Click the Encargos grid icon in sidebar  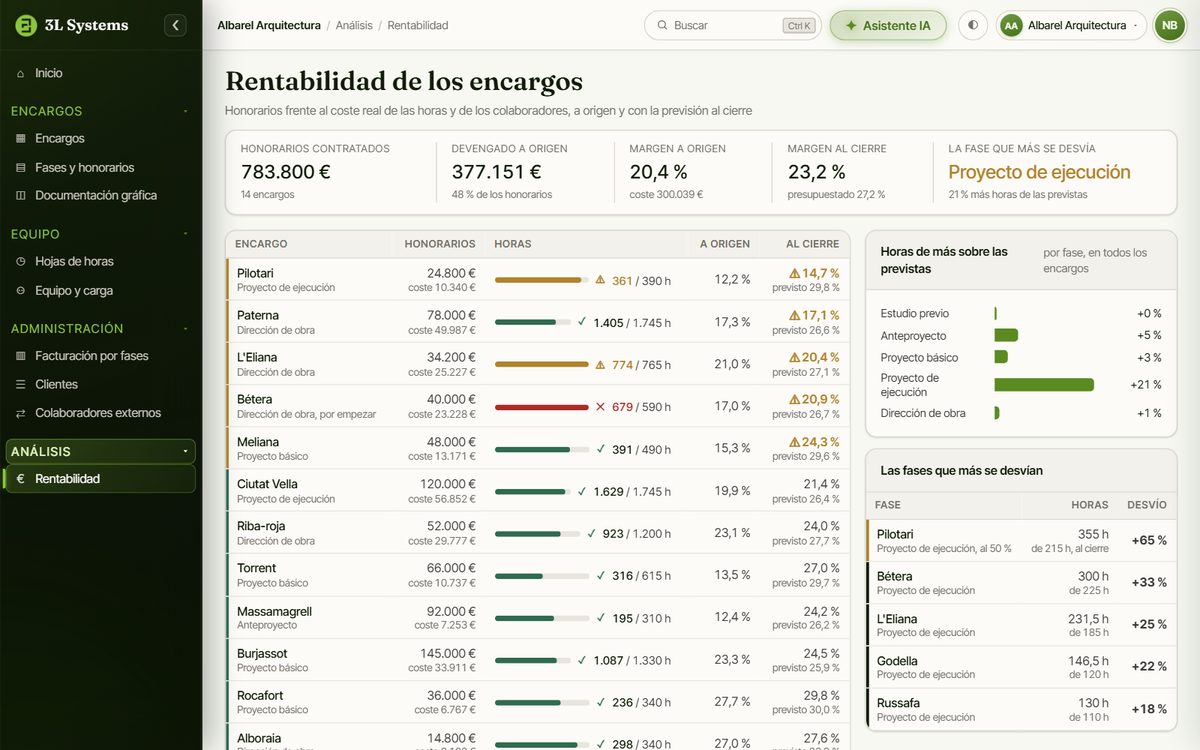point(21,139)
